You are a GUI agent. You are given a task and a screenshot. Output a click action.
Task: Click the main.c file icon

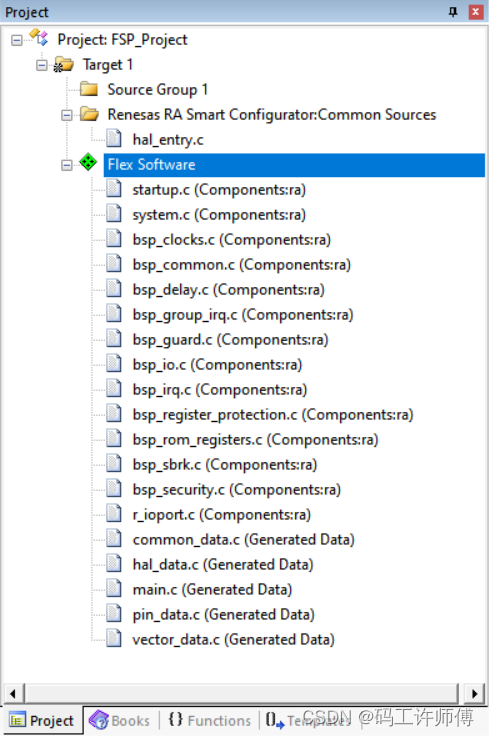(114, 589)
